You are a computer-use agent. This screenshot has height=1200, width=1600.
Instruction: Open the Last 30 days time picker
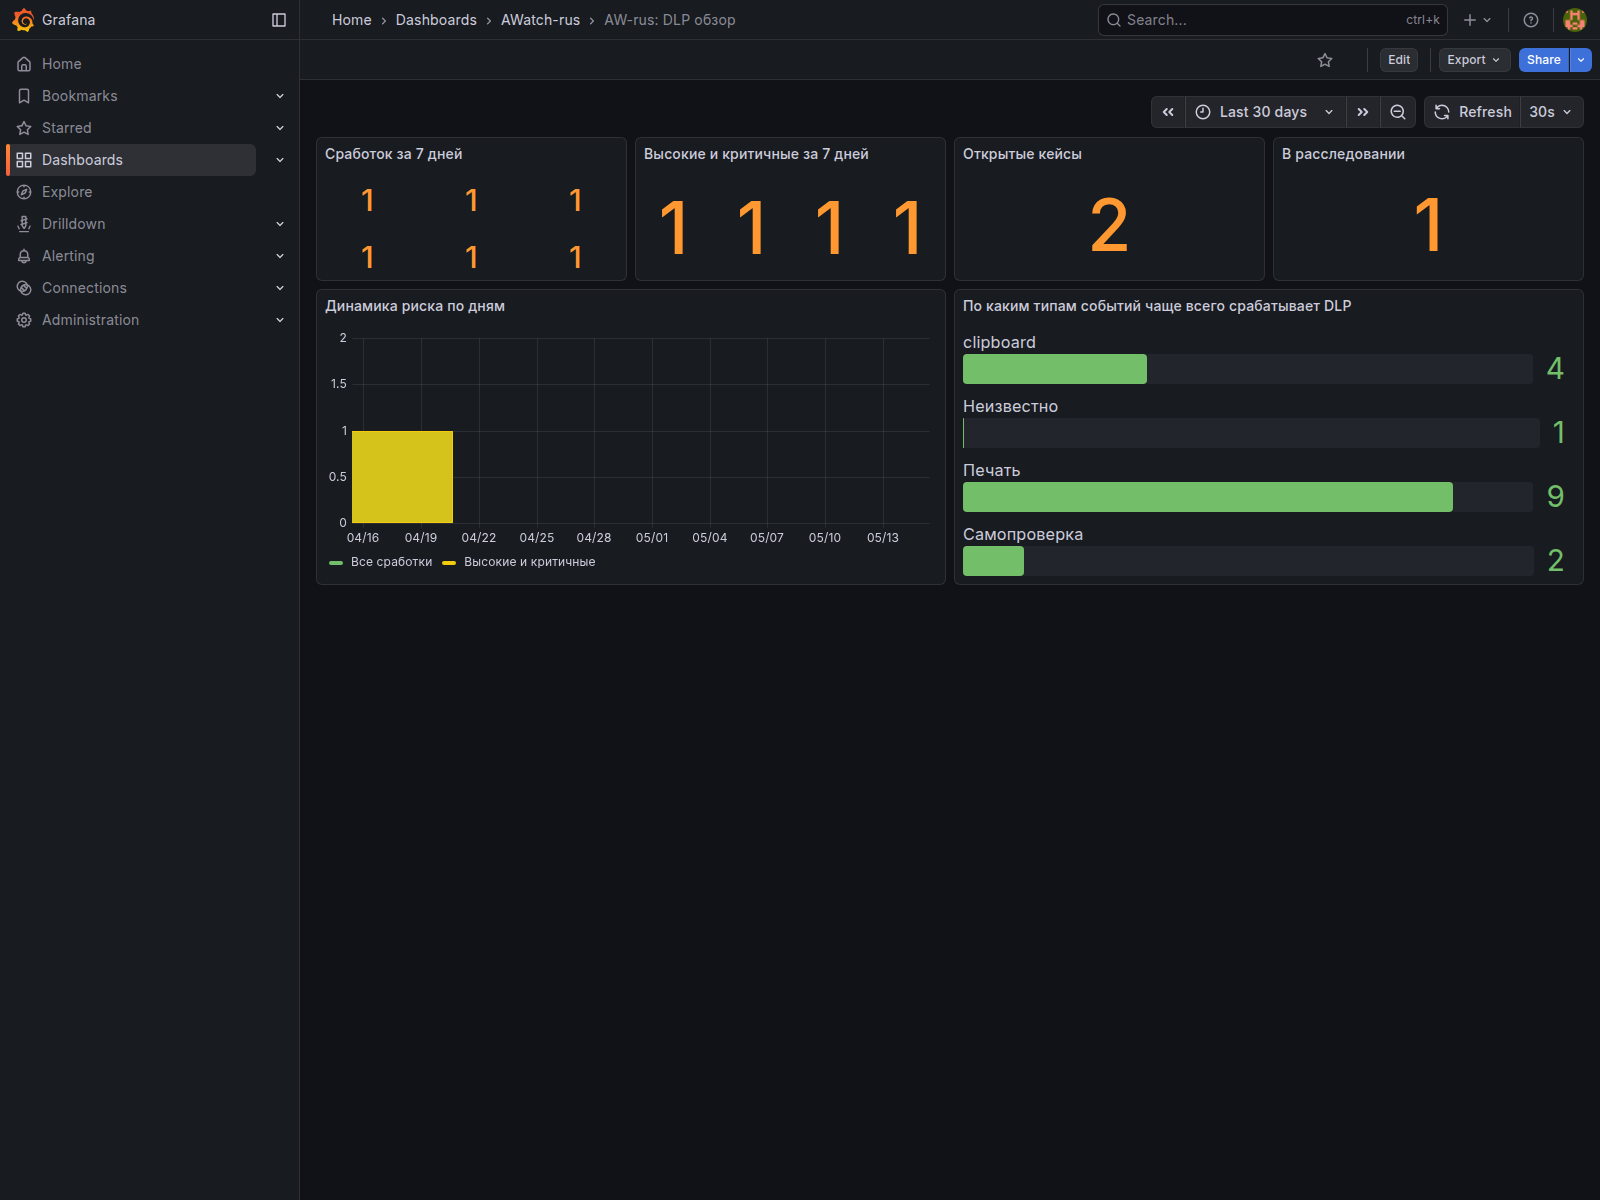[1265, 112]
